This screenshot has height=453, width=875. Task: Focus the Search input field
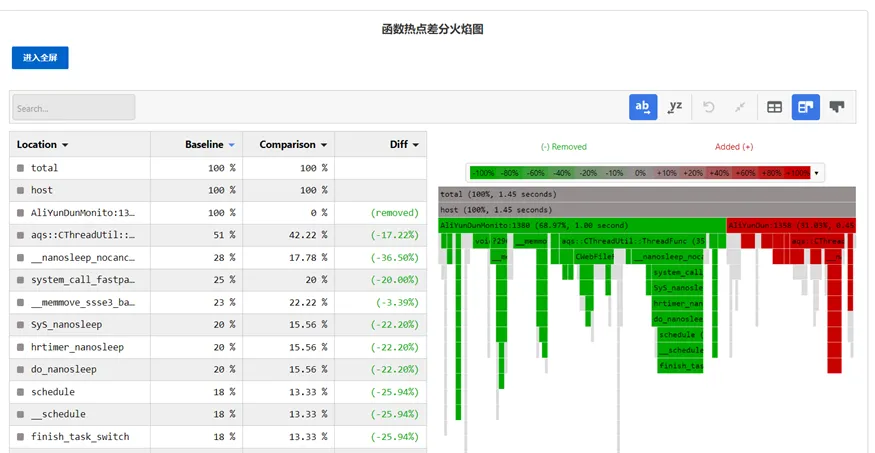74,107
